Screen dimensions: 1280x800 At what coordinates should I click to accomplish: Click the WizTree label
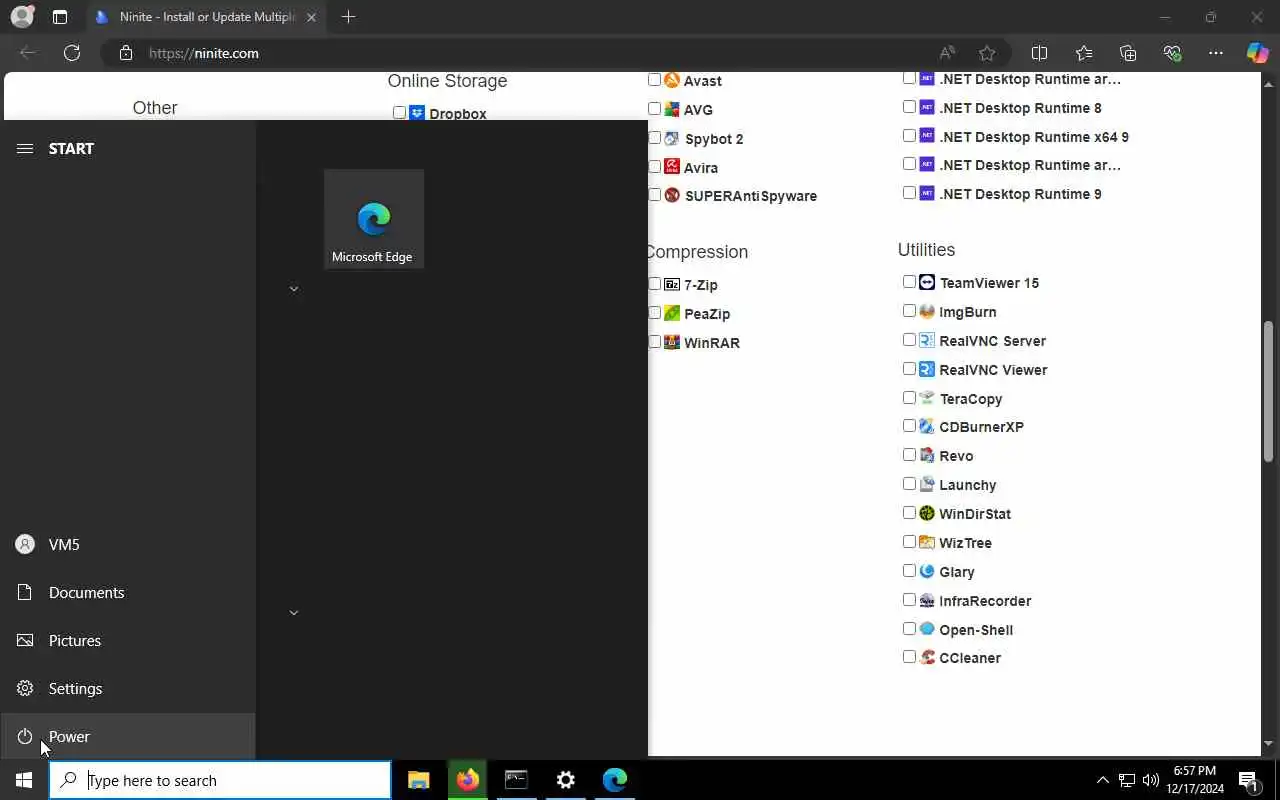click(x=966, y=543)
